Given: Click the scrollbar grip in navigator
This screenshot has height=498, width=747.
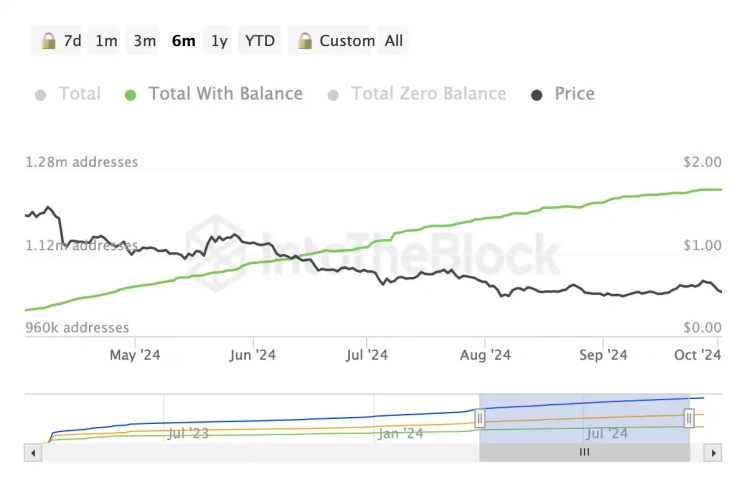Looking at the screenshot, I should click(x=585, y=452).
